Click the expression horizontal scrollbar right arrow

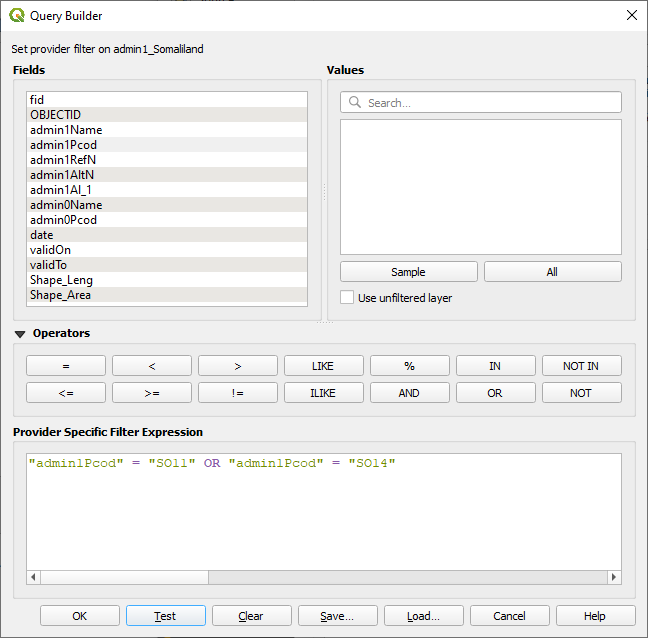(614, 577)
